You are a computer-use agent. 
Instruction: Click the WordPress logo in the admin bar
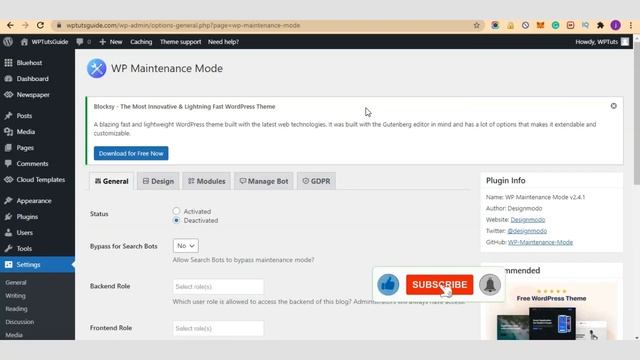8,42
